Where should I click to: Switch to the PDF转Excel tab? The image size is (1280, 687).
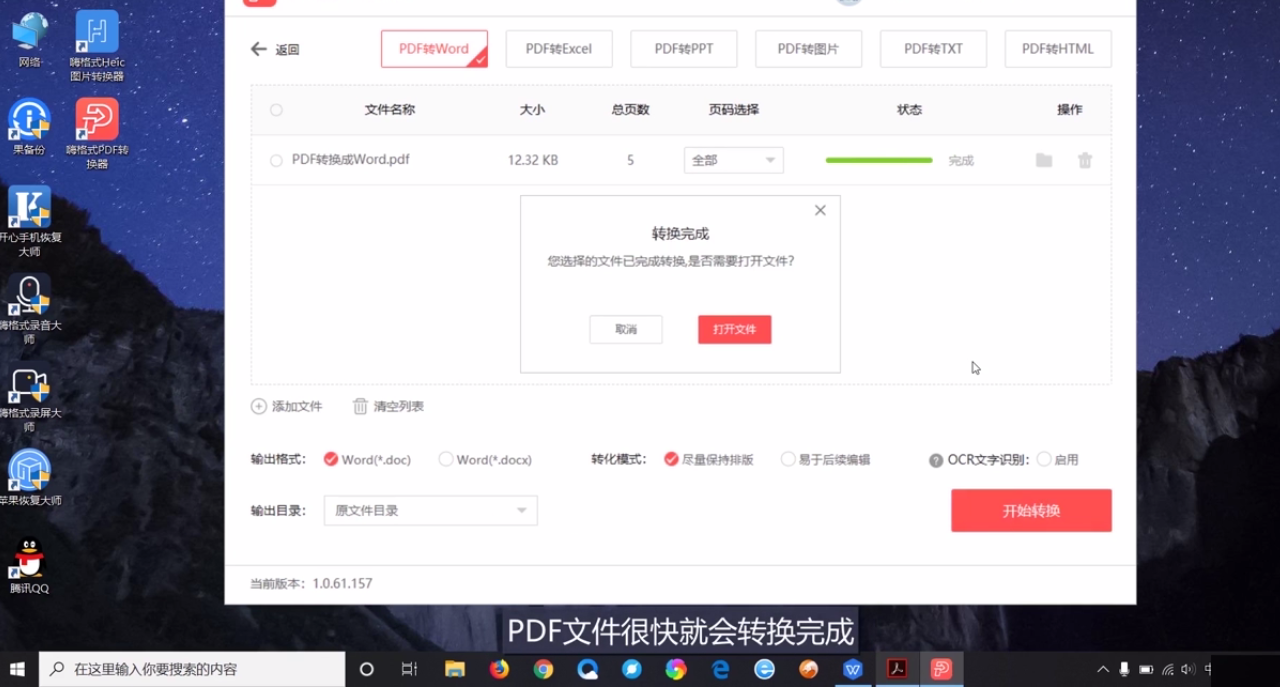pyautogui.click(x=559, y=49)
